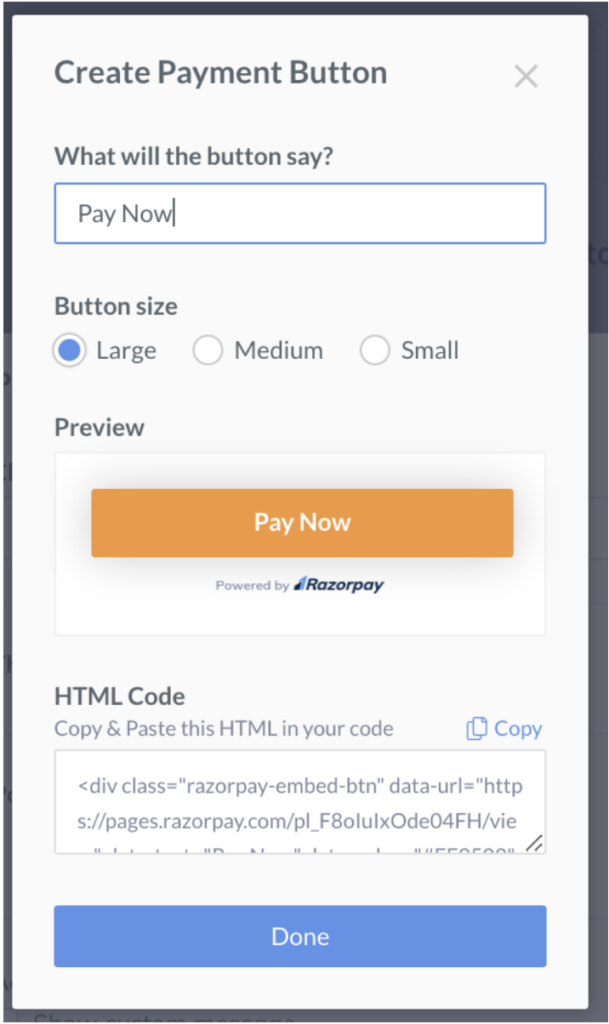
Task: Click the orange Pay Now preview button
Action: [x=302, y=522]
